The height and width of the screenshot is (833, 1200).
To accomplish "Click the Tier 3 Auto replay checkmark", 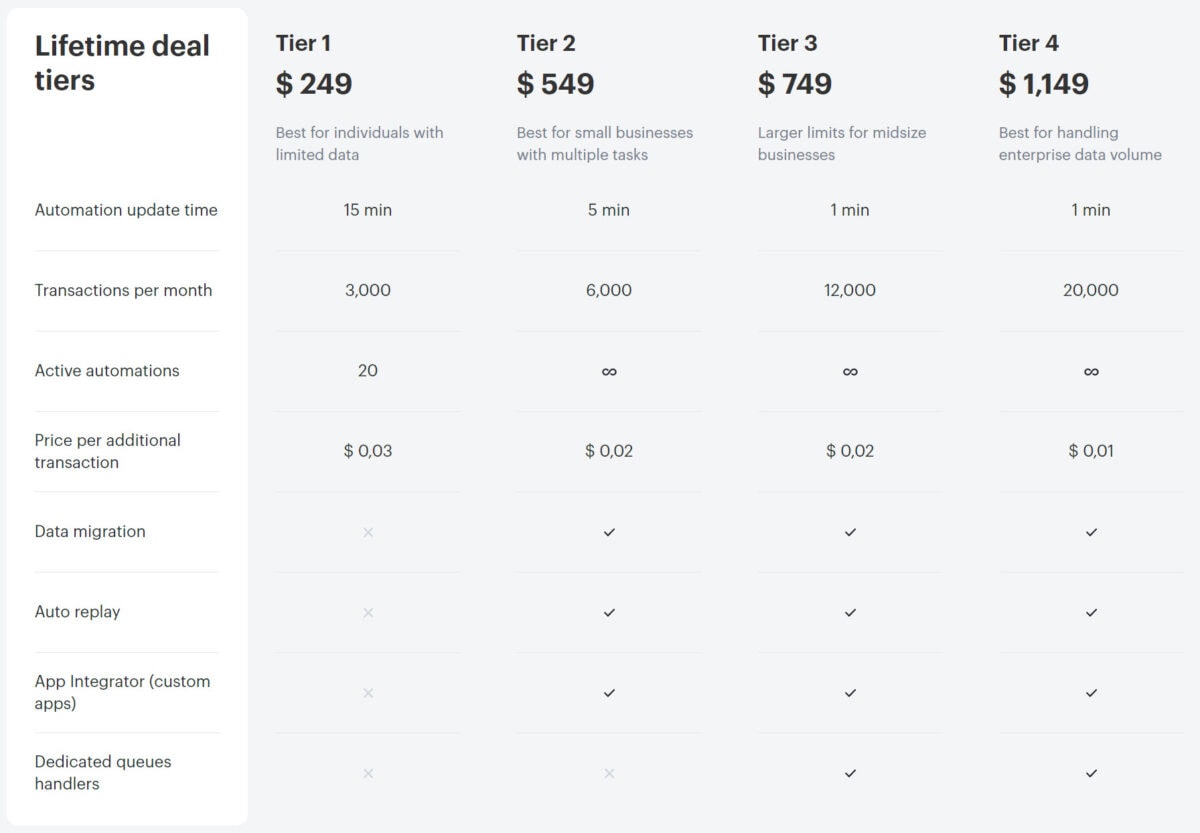I will tap(850, 612).
